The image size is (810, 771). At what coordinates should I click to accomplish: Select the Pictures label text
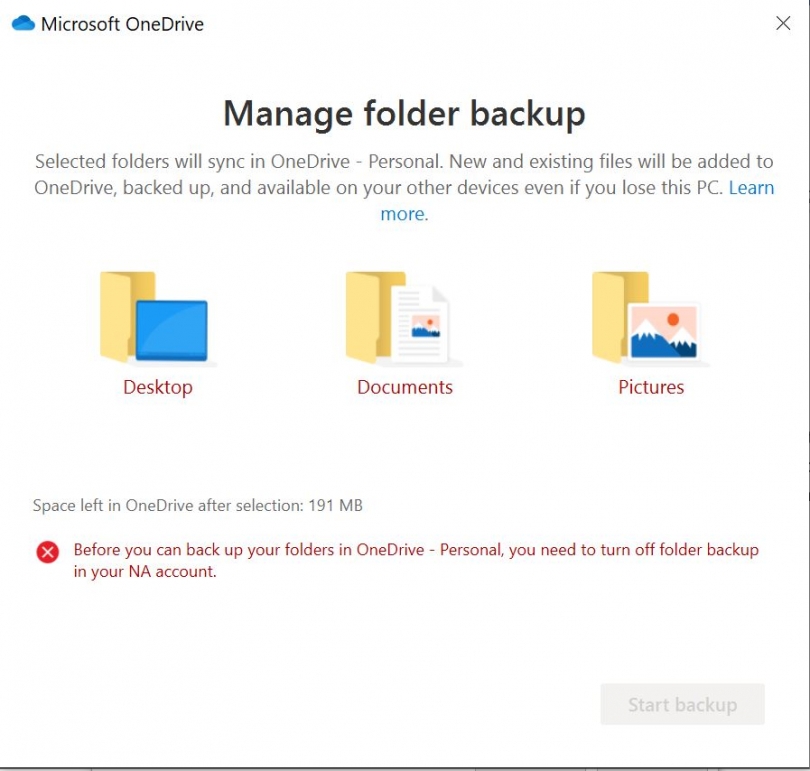click(x=650, y=387)
